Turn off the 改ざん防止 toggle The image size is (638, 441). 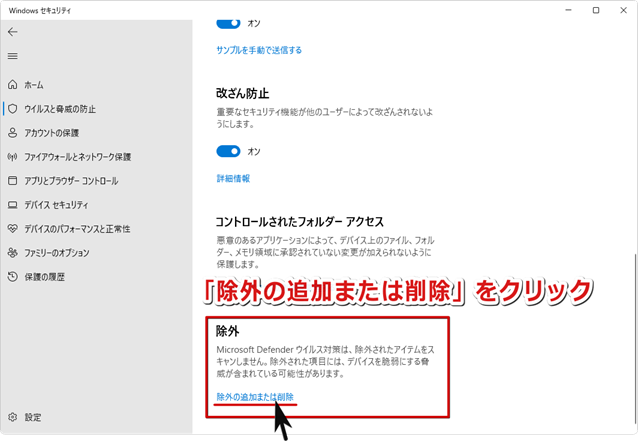coord(228,151)
